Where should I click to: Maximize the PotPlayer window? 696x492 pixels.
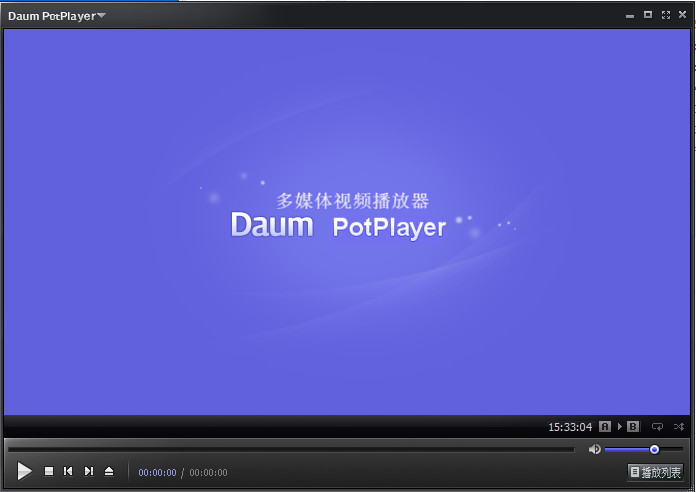pos(648,15)
